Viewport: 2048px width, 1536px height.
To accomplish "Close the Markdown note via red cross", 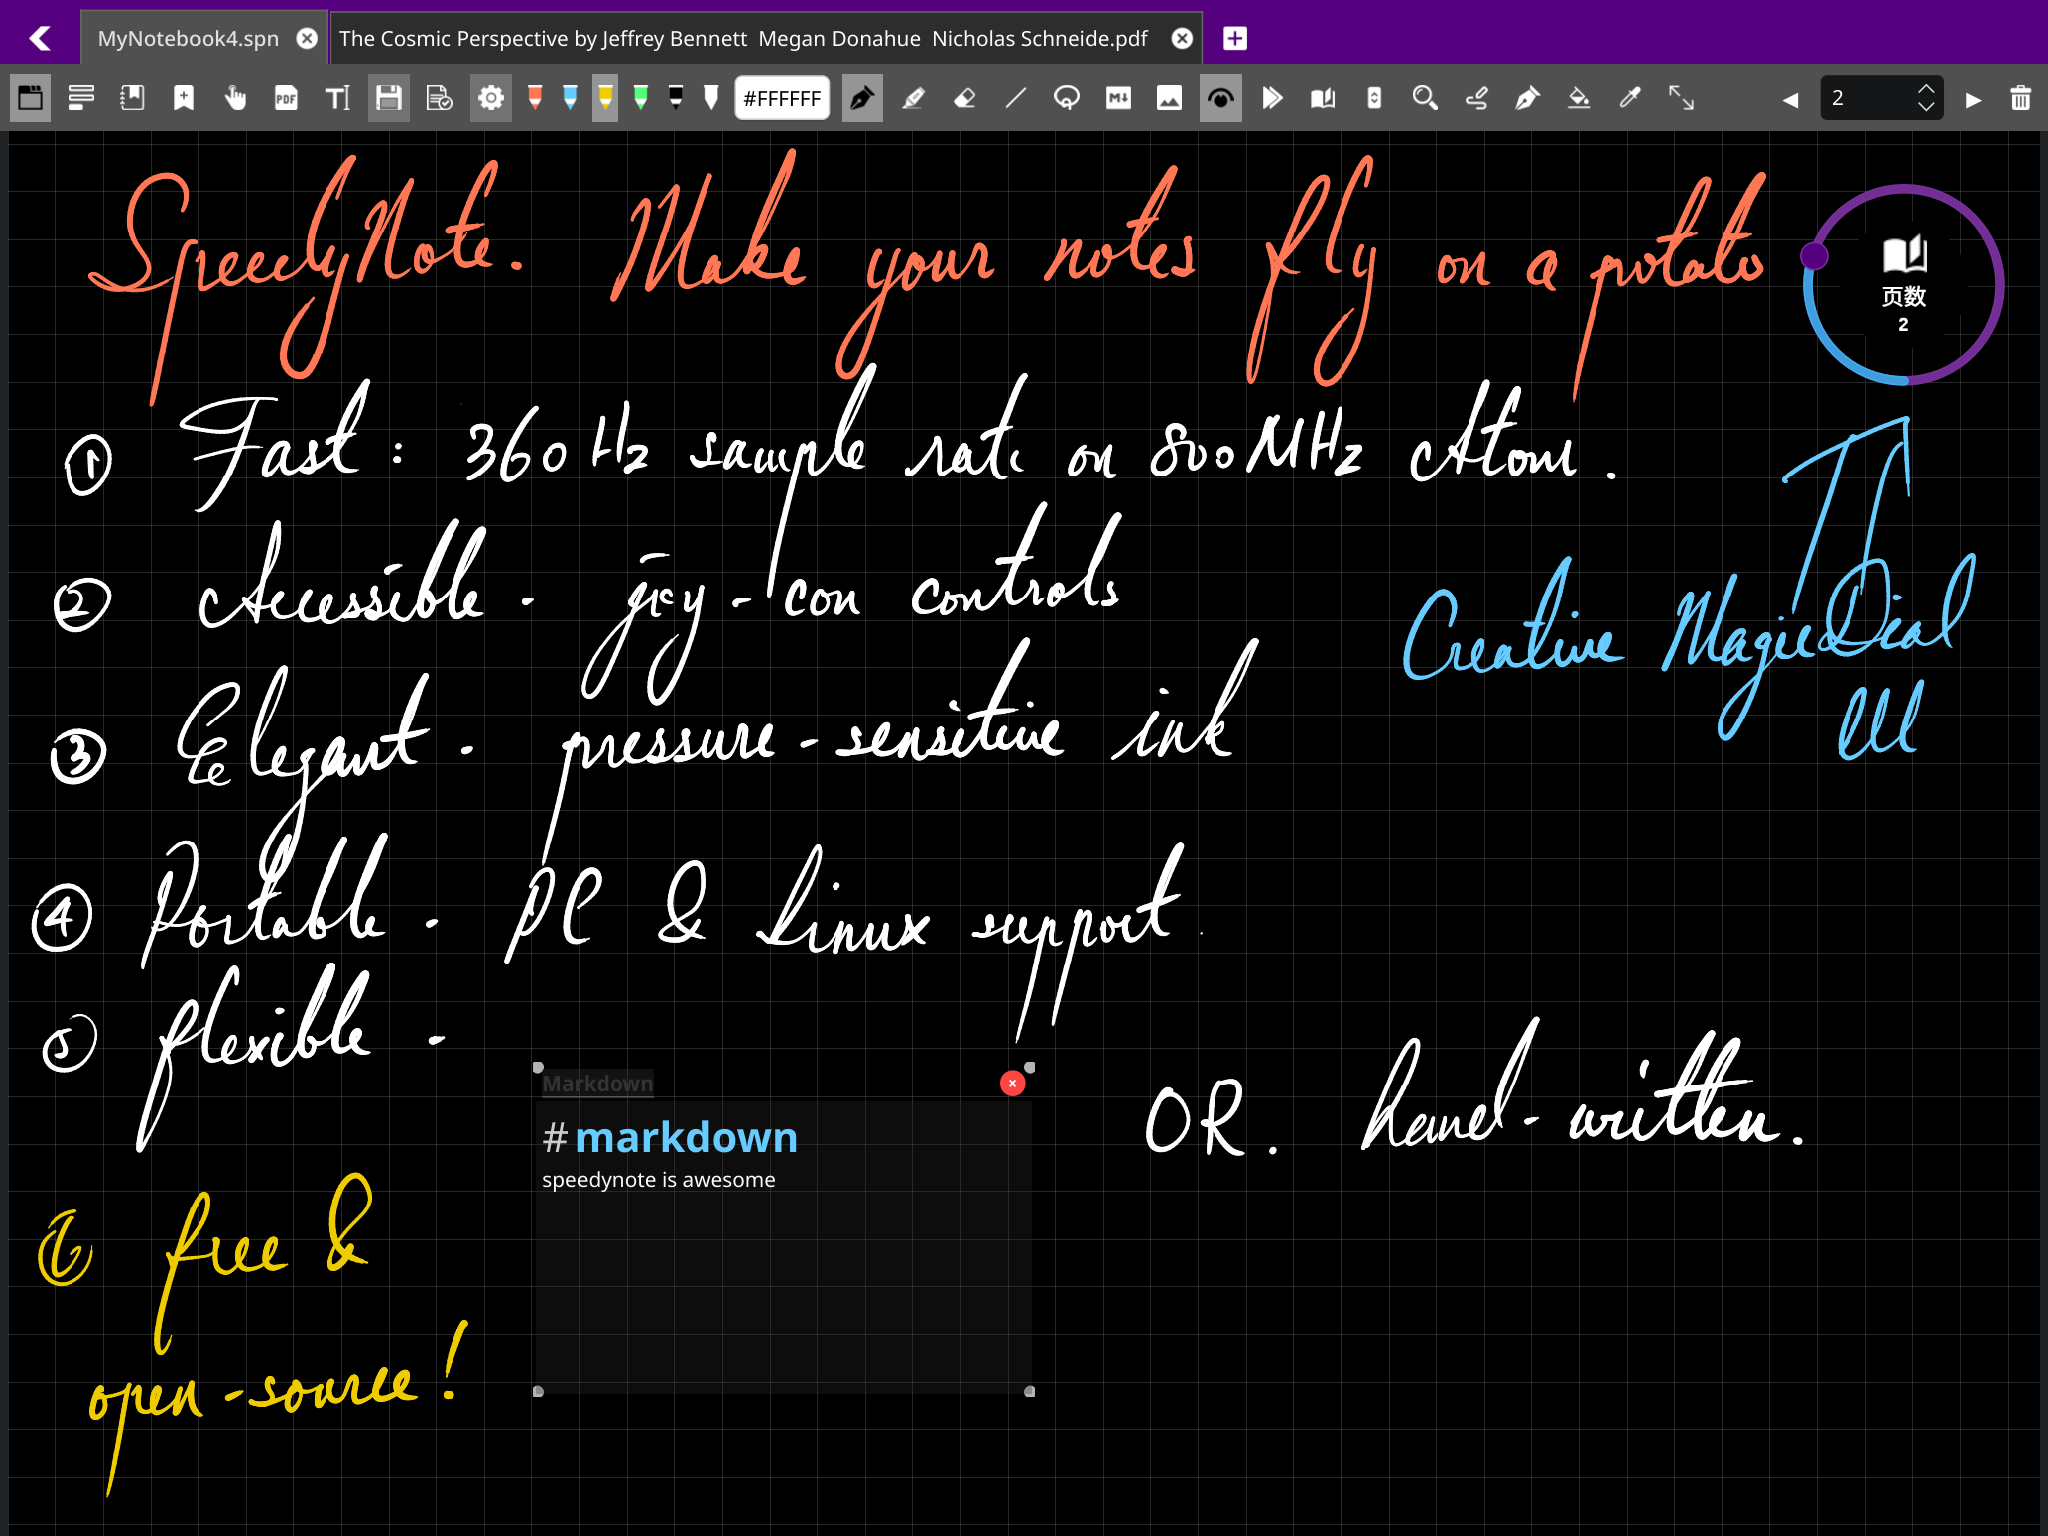I will [1012, 1083].
